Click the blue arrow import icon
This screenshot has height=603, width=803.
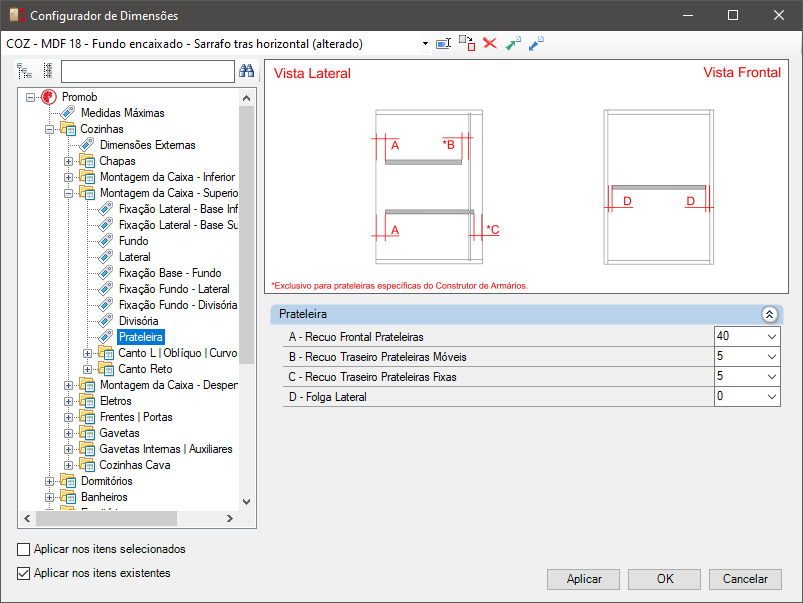[536, 44]
